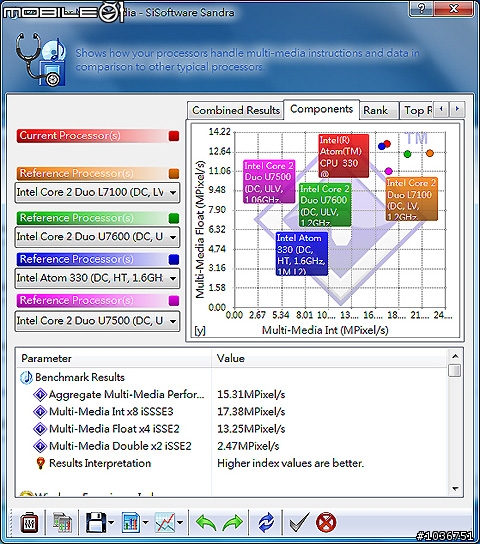The image size is (480, 544).
Task: Click the green back arrow
Action: [206, 523]
